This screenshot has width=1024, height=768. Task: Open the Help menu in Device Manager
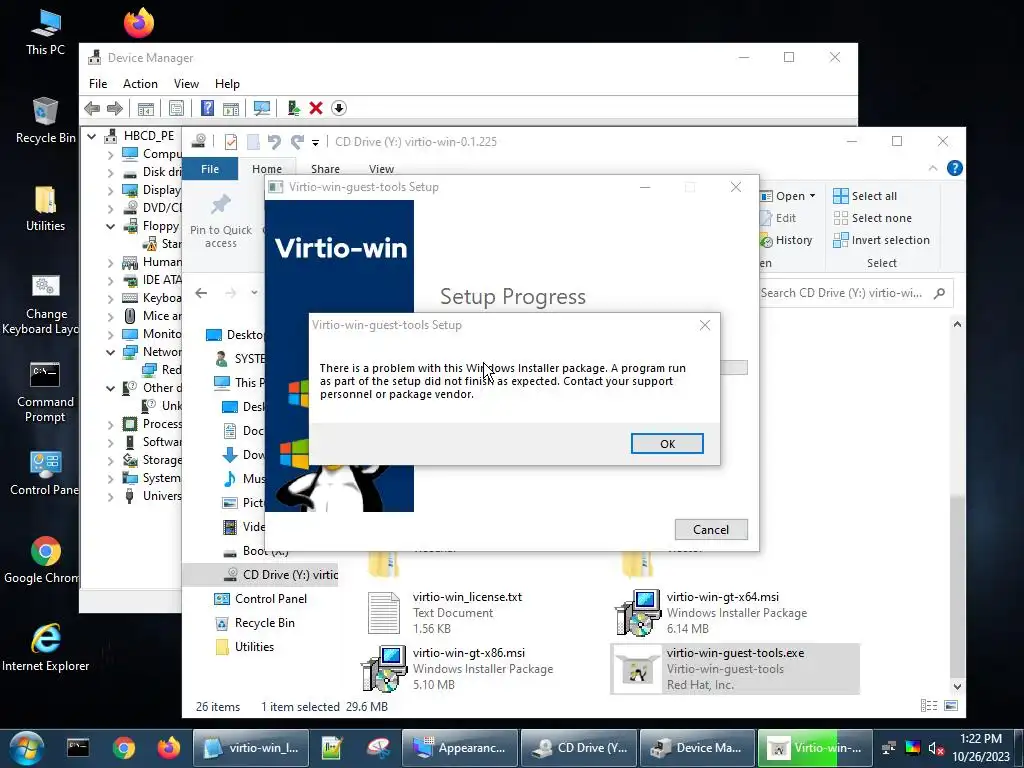227,84
